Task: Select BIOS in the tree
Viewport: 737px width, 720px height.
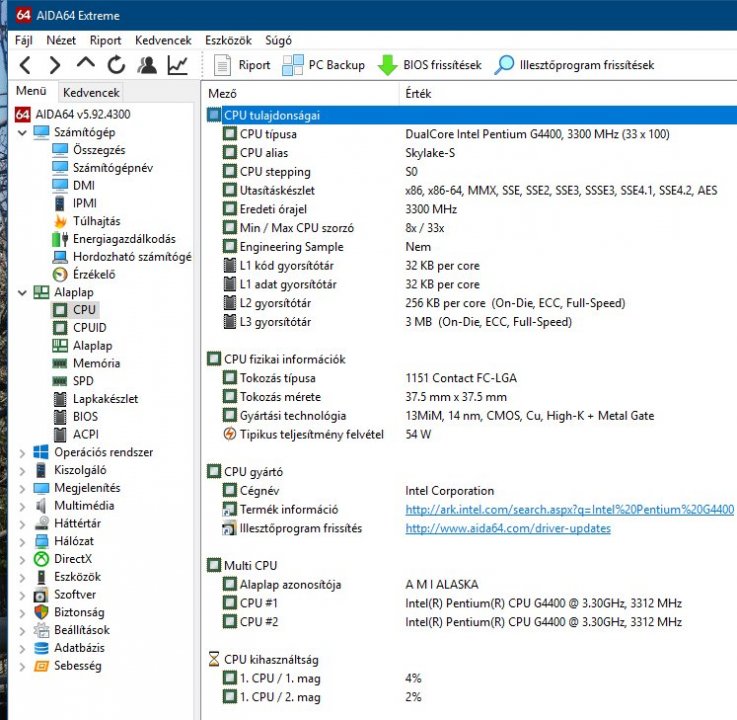Action: [86, 416]
